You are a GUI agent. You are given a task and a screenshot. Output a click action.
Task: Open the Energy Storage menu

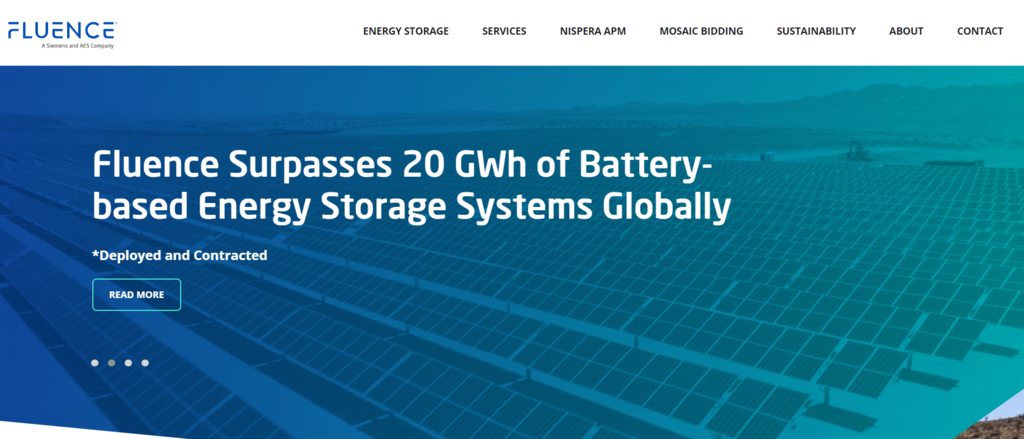coord(406,31)
